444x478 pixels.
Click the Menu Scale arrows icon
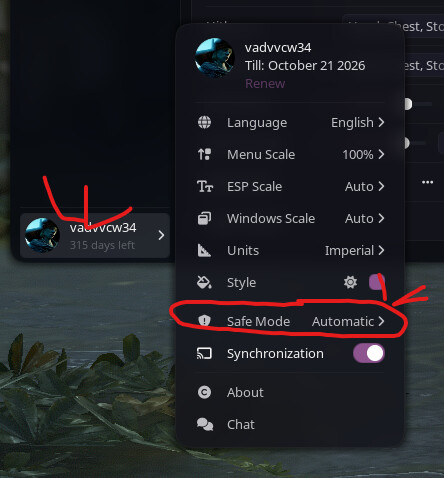pos(204,154)
